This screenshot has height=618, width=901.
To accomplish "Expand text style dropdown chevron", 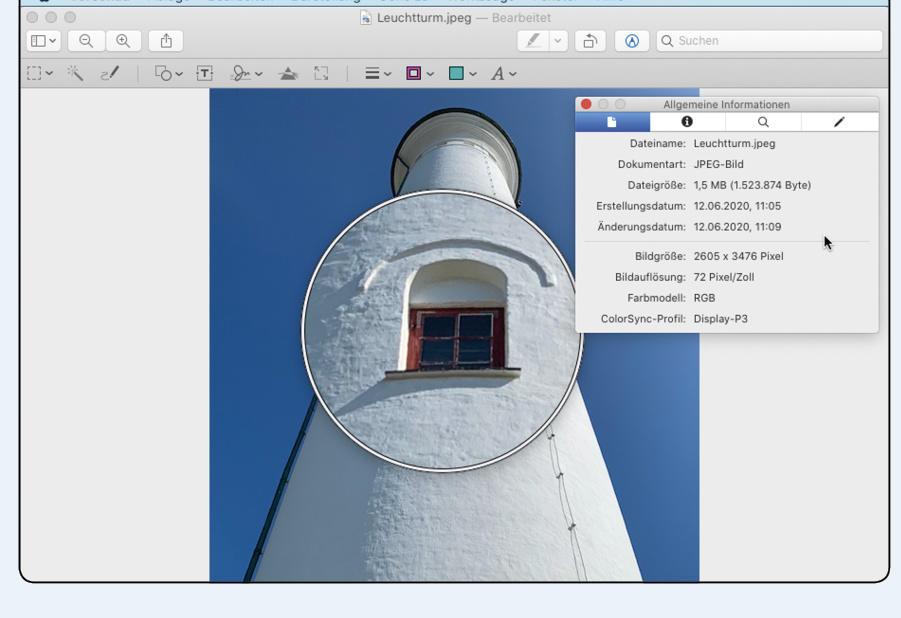I will point(513,74).
